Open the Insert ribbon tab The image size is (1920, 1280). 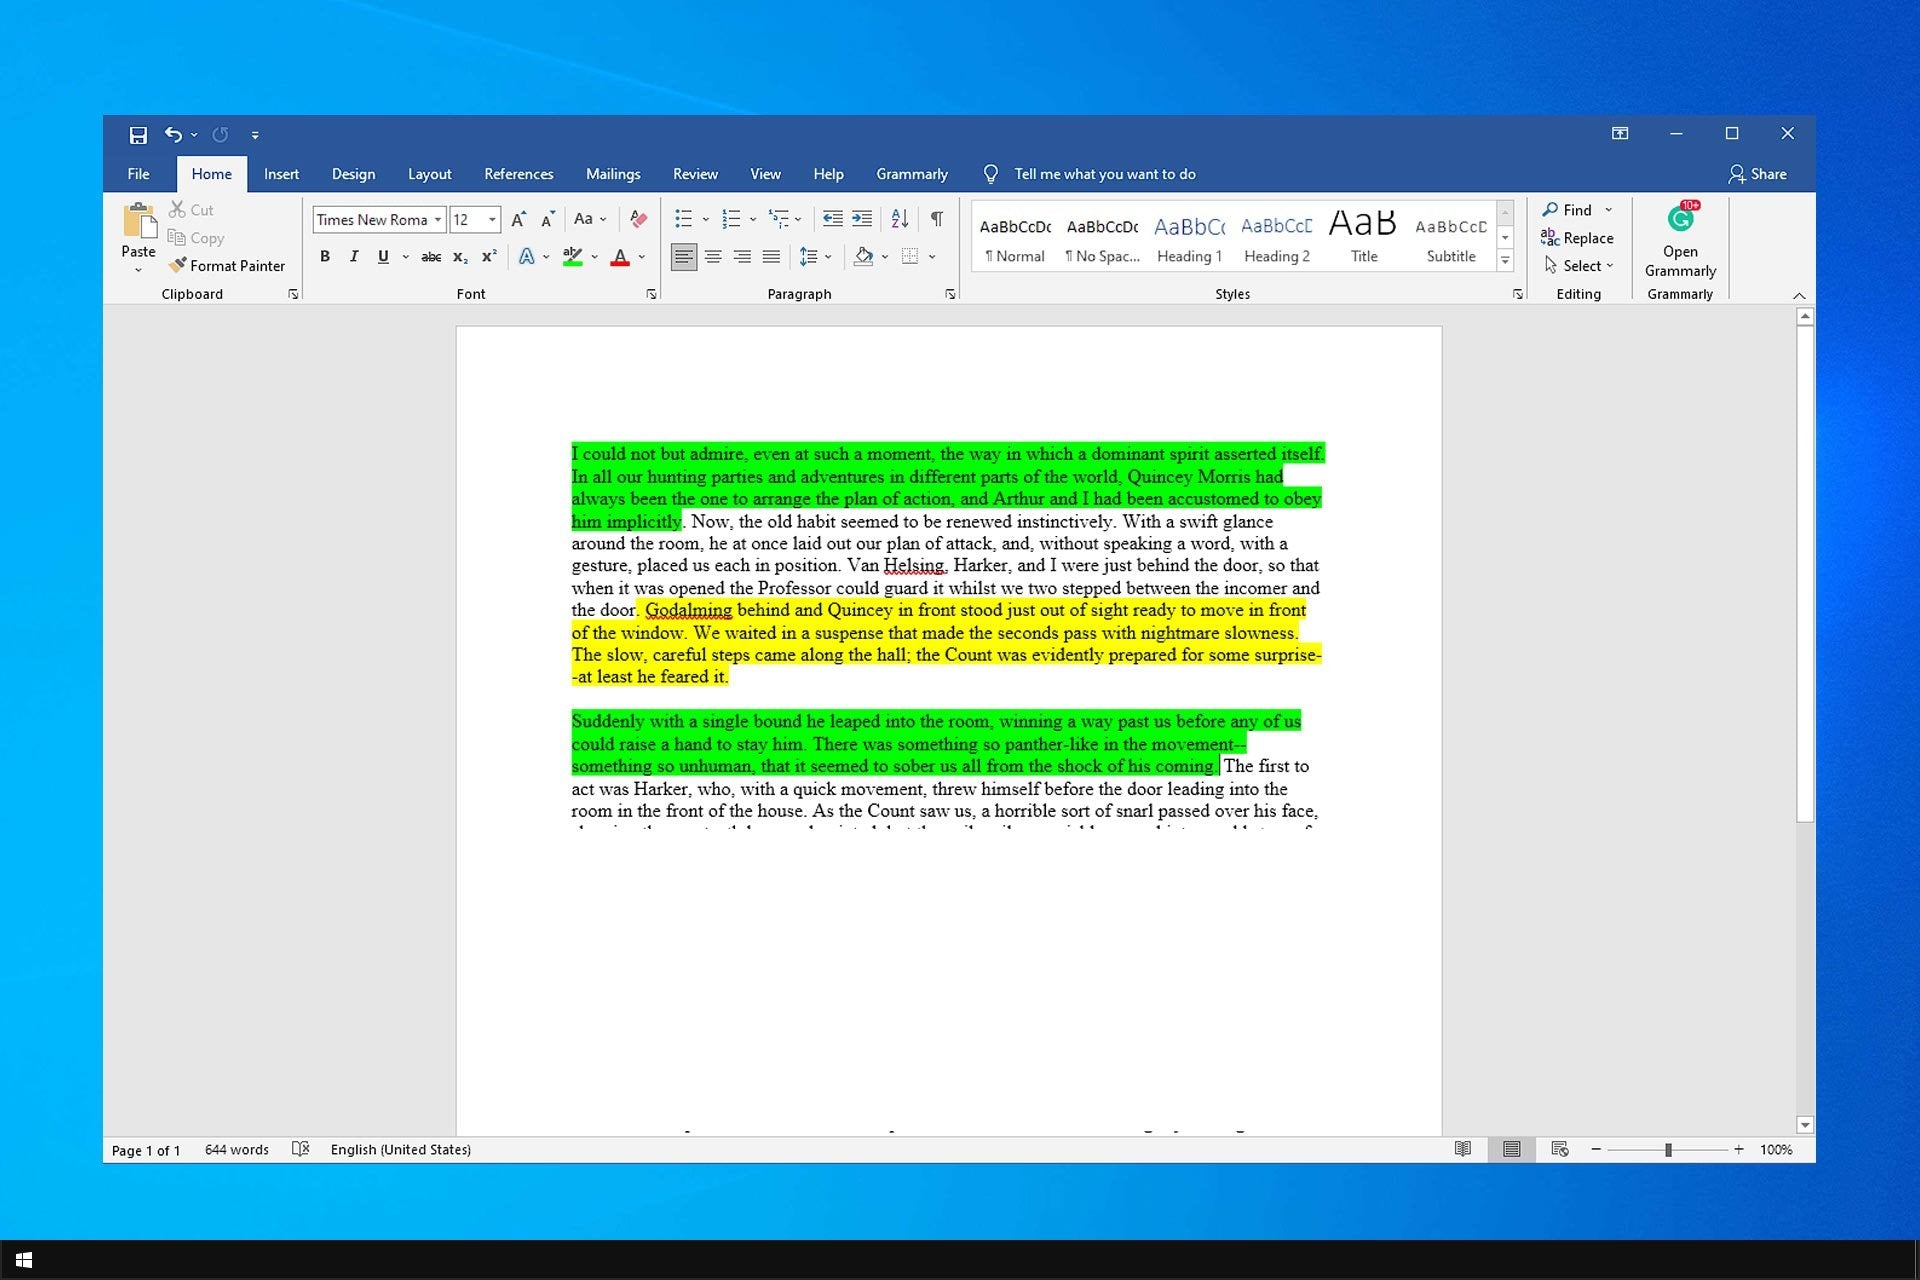coord(281,173)
